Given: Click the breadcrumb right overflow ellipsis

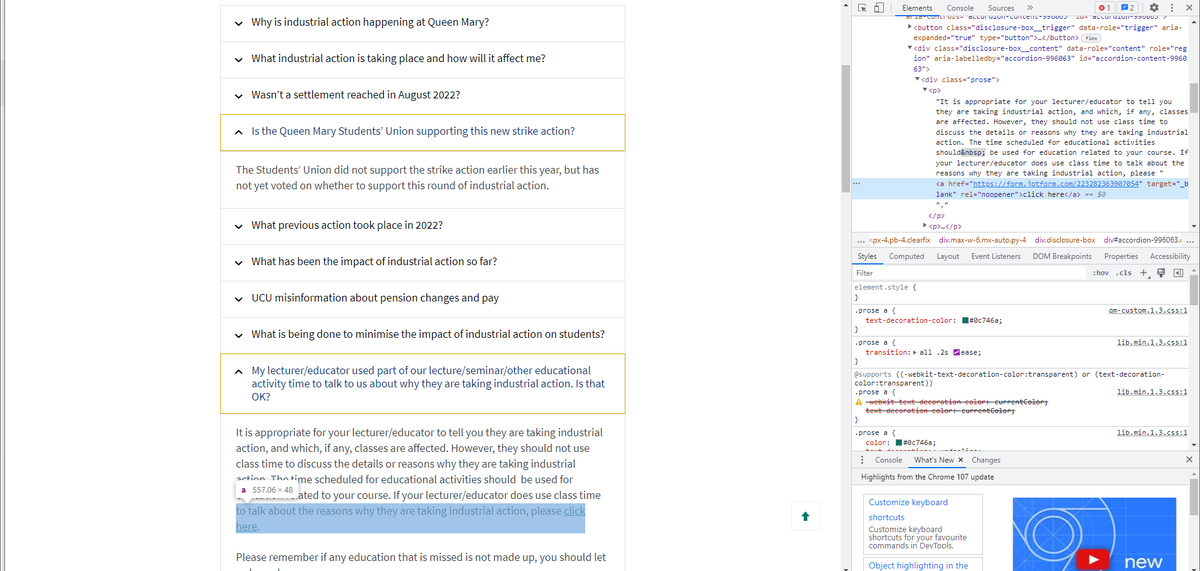Looking at the screenshot, I should pyautogui.click(x=1191, y=240).
